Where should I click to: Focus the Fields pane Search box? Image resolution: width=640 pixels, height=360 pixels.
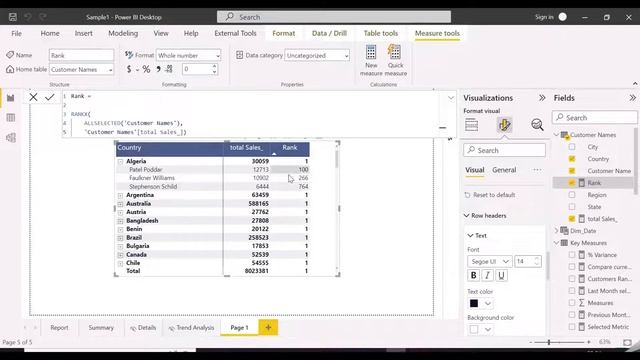click(x=595, y=118)
